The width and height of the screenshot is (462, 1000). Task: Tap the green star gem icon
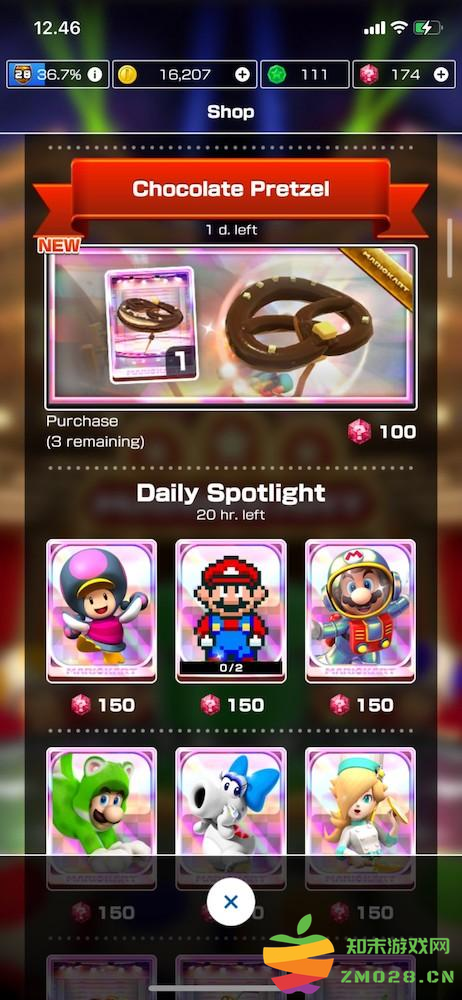tap(274, 75)
